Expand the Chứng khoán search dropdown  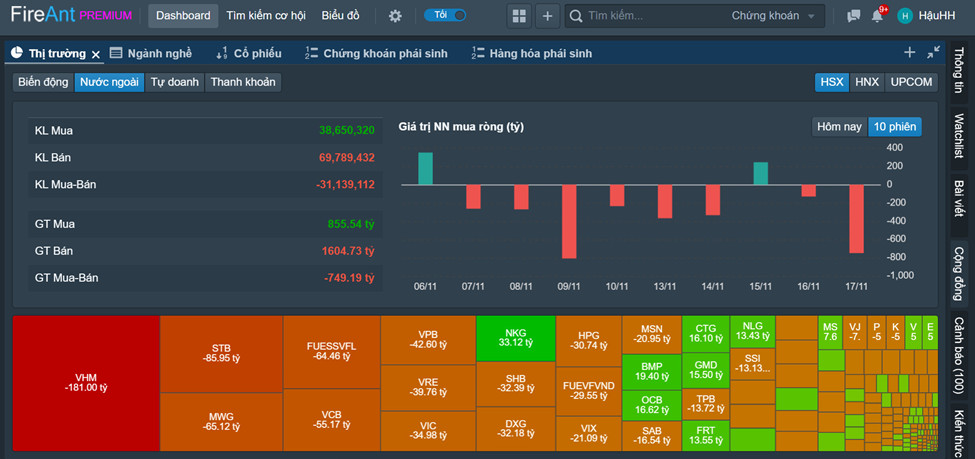click(x=777, y=16)
